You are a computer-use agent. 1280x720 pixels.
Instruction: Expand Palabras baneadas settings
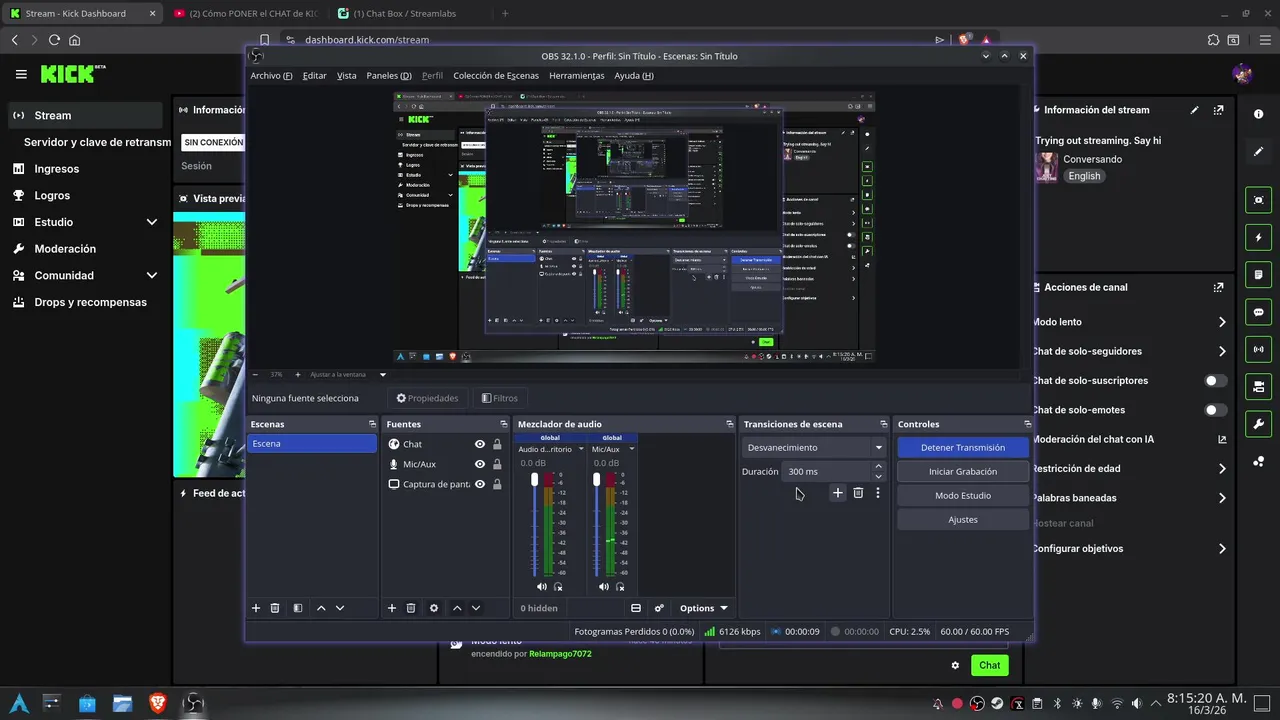tap(1222, 498)
